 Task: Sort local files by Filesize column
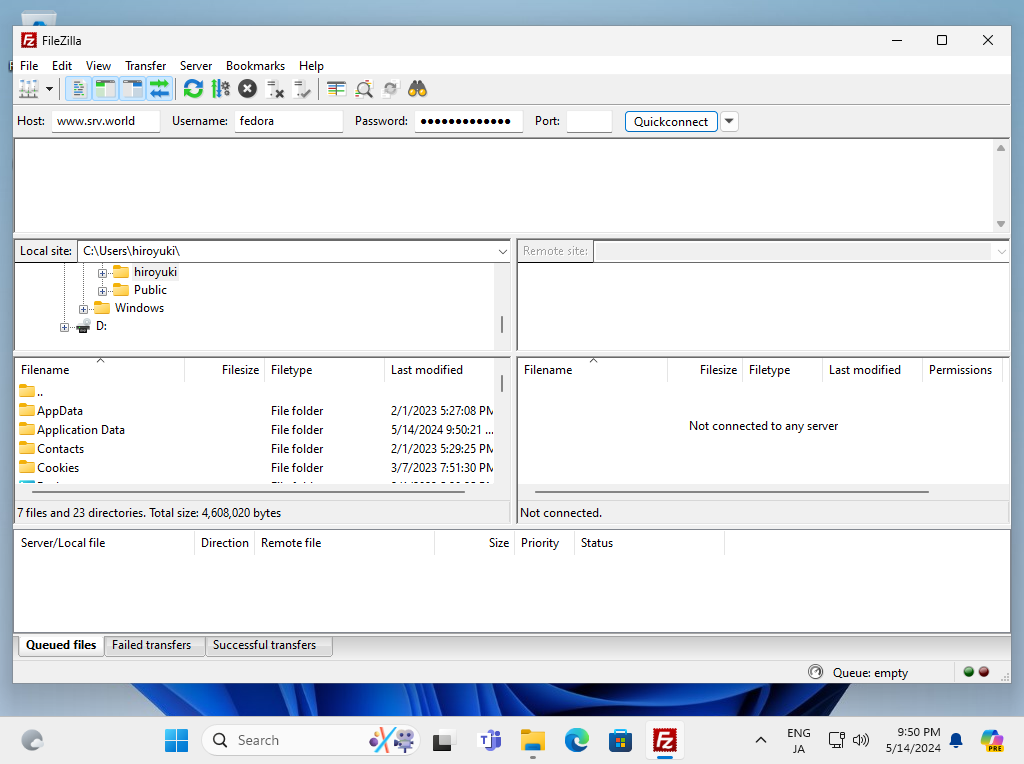pos(225,370)
